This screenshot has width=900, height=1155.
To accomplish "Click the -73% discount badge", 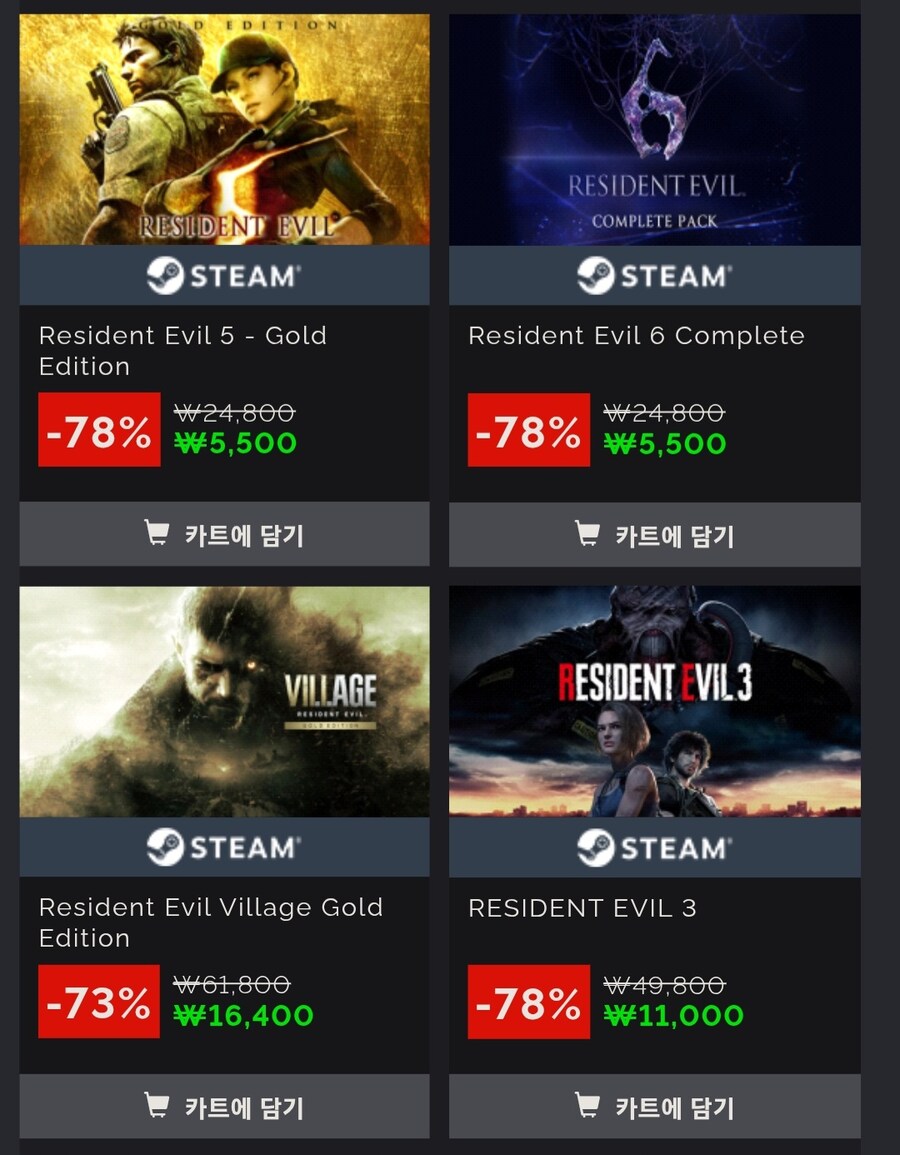I will click(99, 1002).
